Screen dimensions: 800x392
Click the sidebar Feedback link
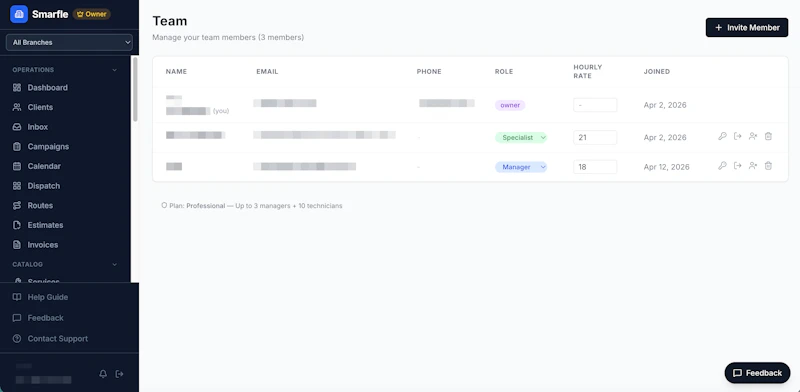tap(45, 318)
